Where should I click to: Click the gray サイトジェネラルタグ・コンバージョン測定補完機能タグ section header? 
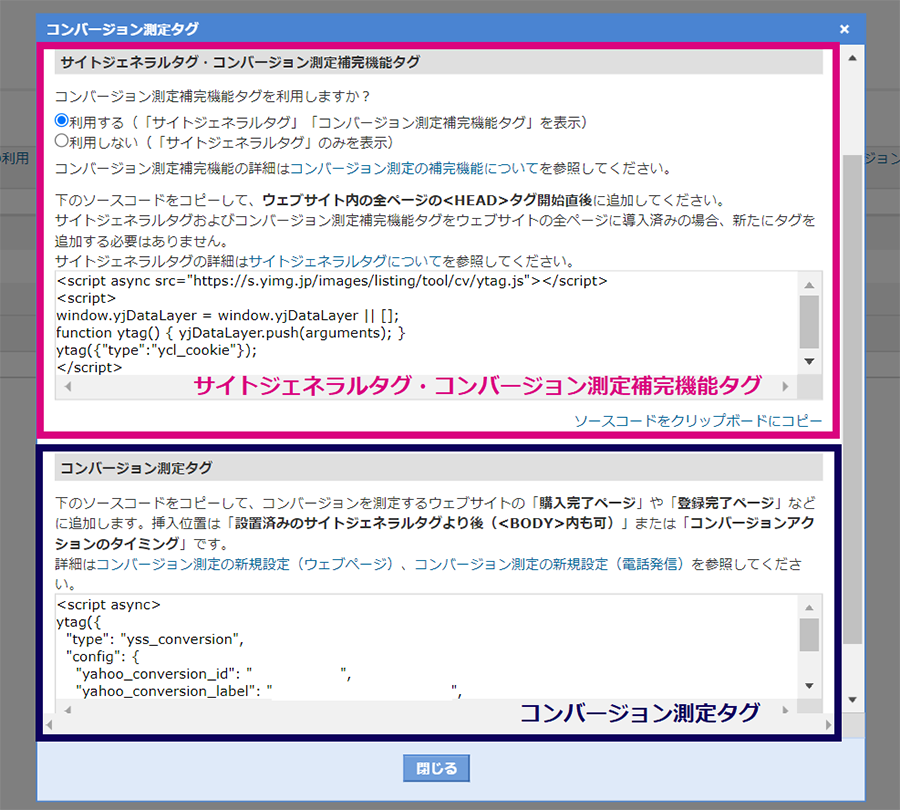pyautogui.click(x=439, y=62)
